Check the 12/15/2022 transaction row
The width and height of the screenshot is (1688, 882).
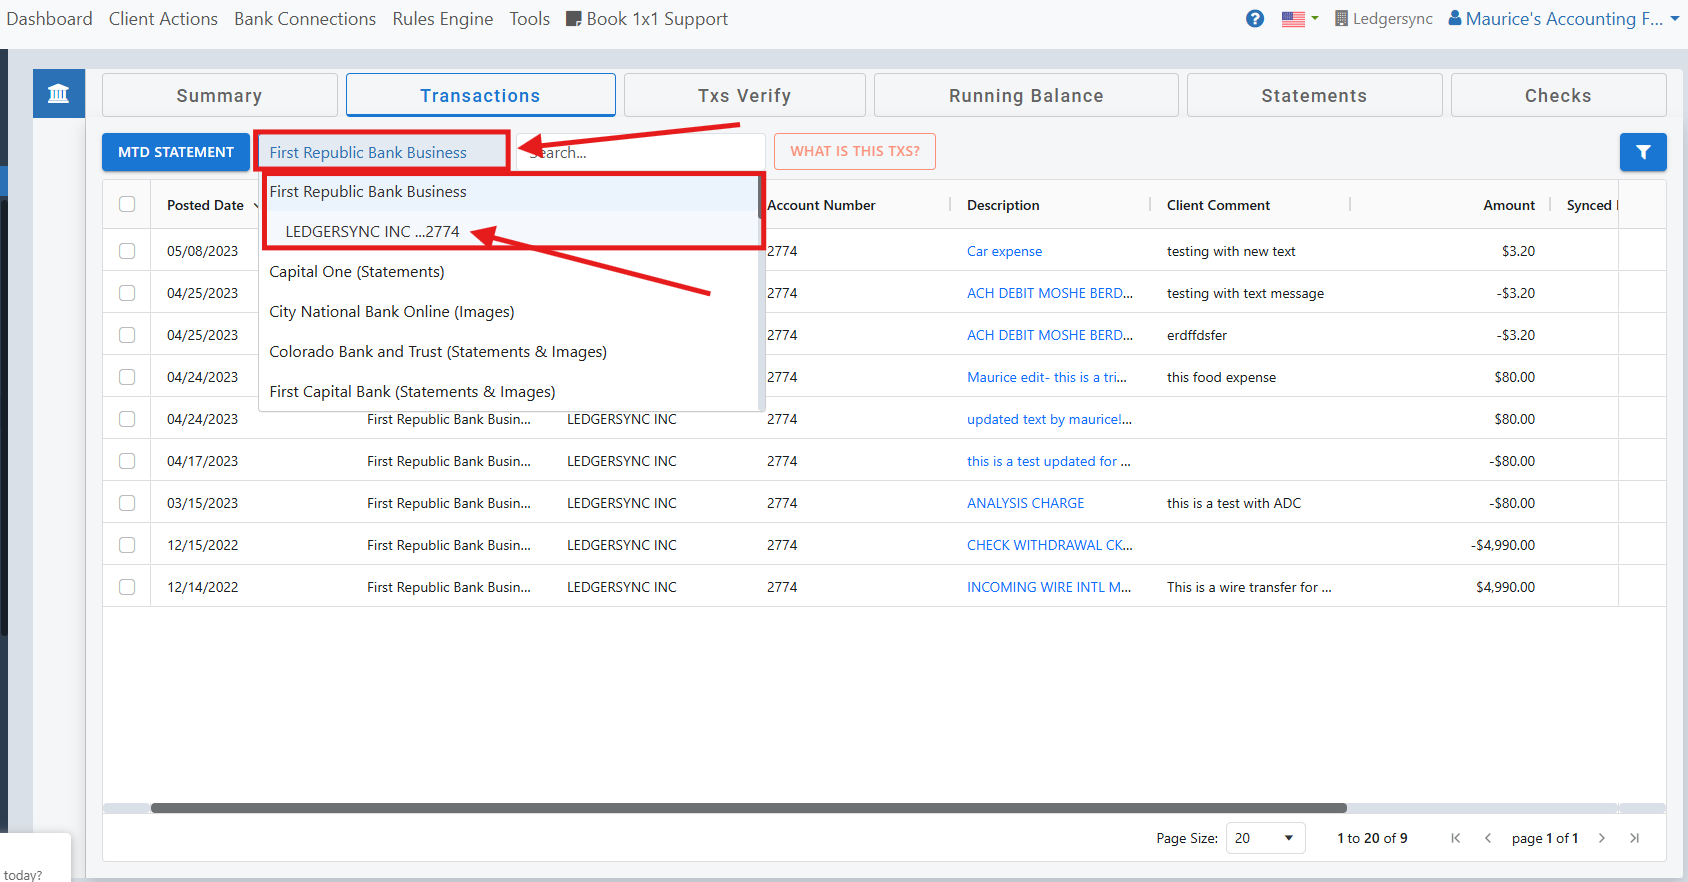127,545
